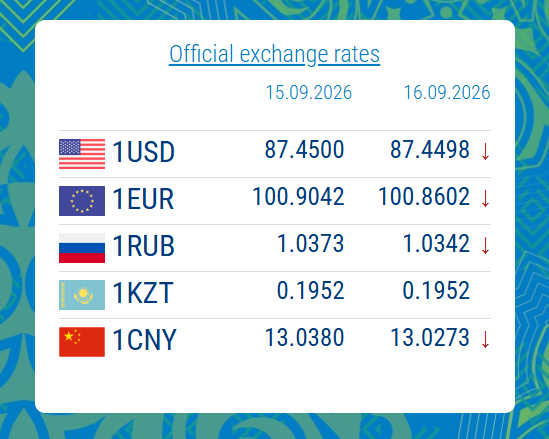Click the EUR rate 100.9042
The height and width of the screenshot is (439, 549).
click(298, 196)
